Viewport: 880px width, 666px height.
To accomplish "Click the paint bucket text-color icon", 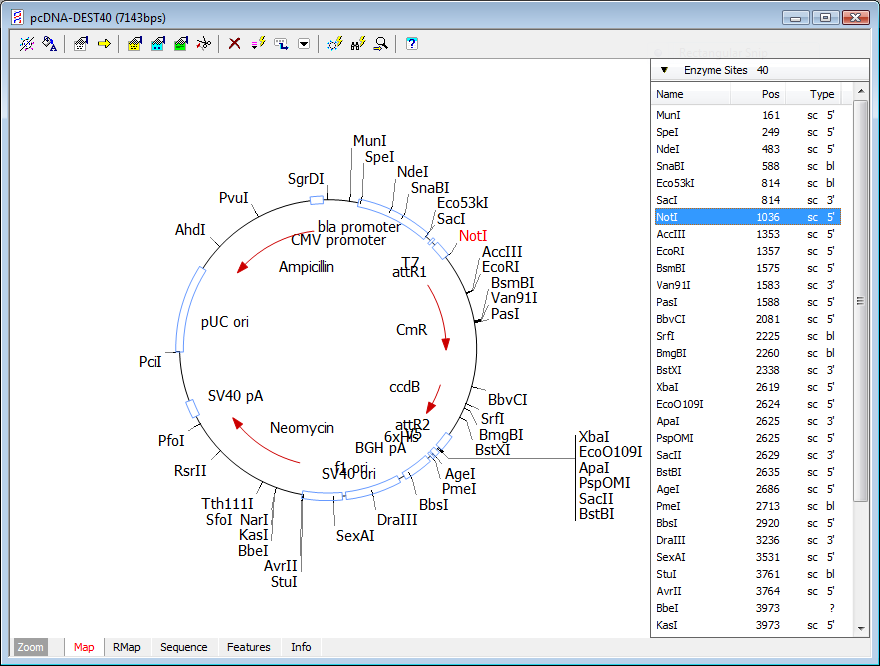I will pyautogui.click(x=49, y=44).
